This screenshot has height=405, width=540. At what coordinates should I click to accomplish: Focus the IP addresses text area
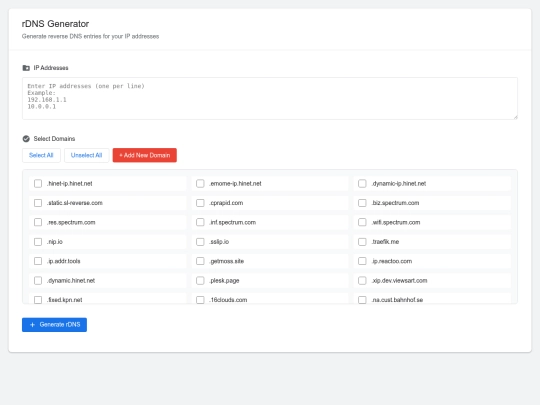pos(270,98)
